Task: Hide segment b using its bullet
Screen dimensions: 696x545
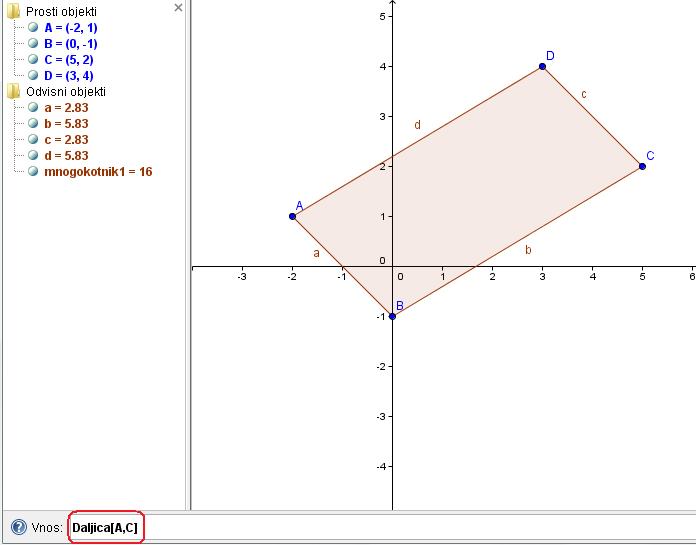Action: 34,124
